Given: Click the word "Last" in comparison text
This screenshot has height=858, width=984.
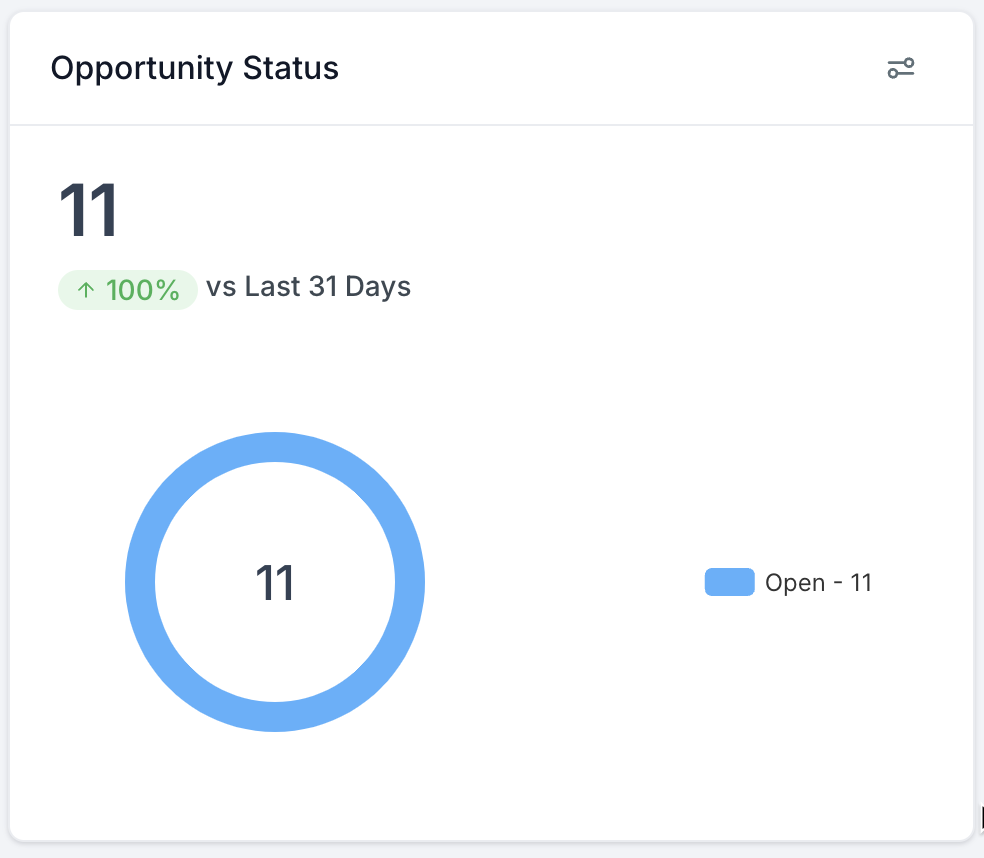Looking at the screenshot, I should pos(272,288).
